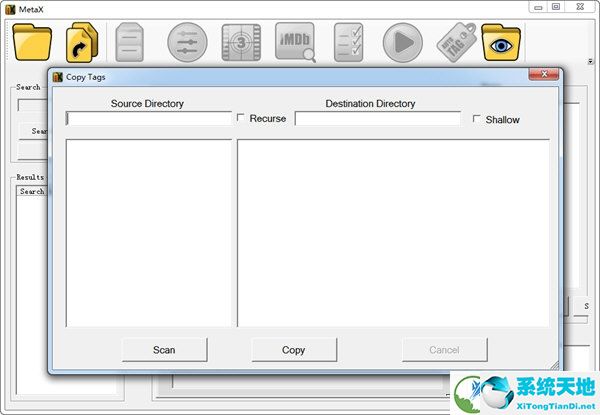Click the Copy Tags folder-arrow icon
The width and height of the screenshot is (600, 415).
pyautogui.click(x=83, y=43)
